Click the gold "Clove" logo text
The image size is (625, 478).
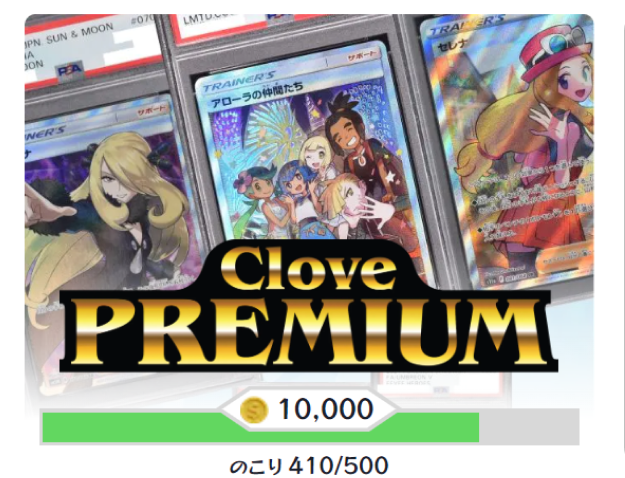click(x=309, y=267)
